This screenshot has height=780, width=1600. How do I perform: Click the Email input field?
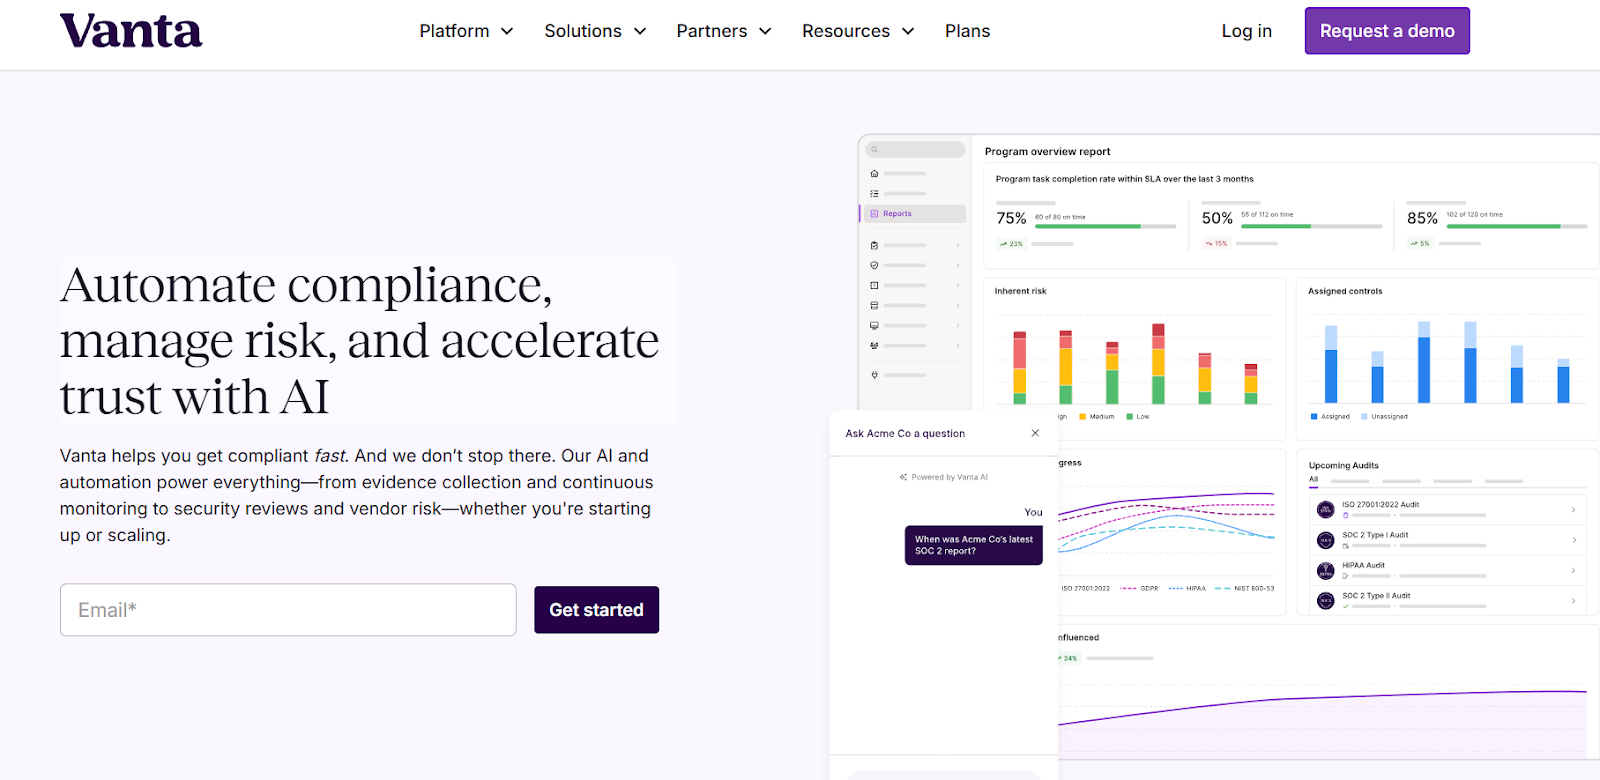coord(288,610)
